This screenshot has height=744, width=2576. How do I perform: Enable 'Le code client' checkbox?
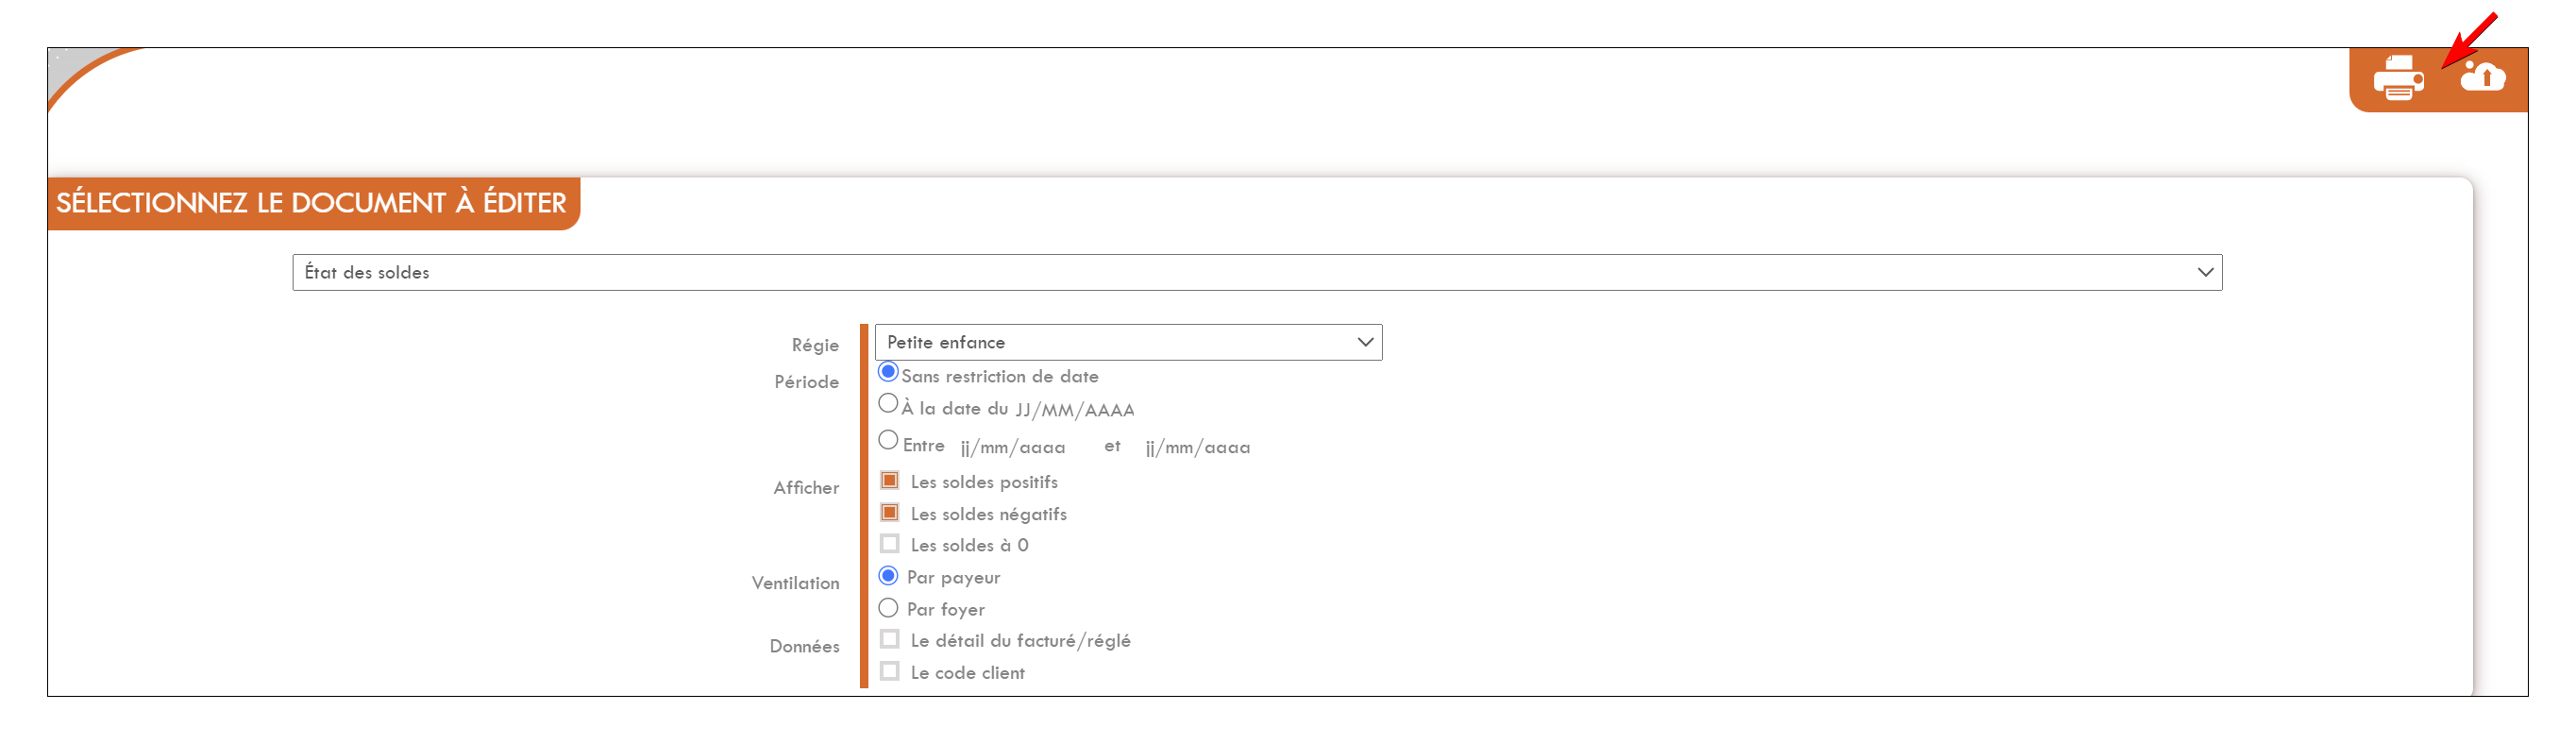[x=889, y=671]
